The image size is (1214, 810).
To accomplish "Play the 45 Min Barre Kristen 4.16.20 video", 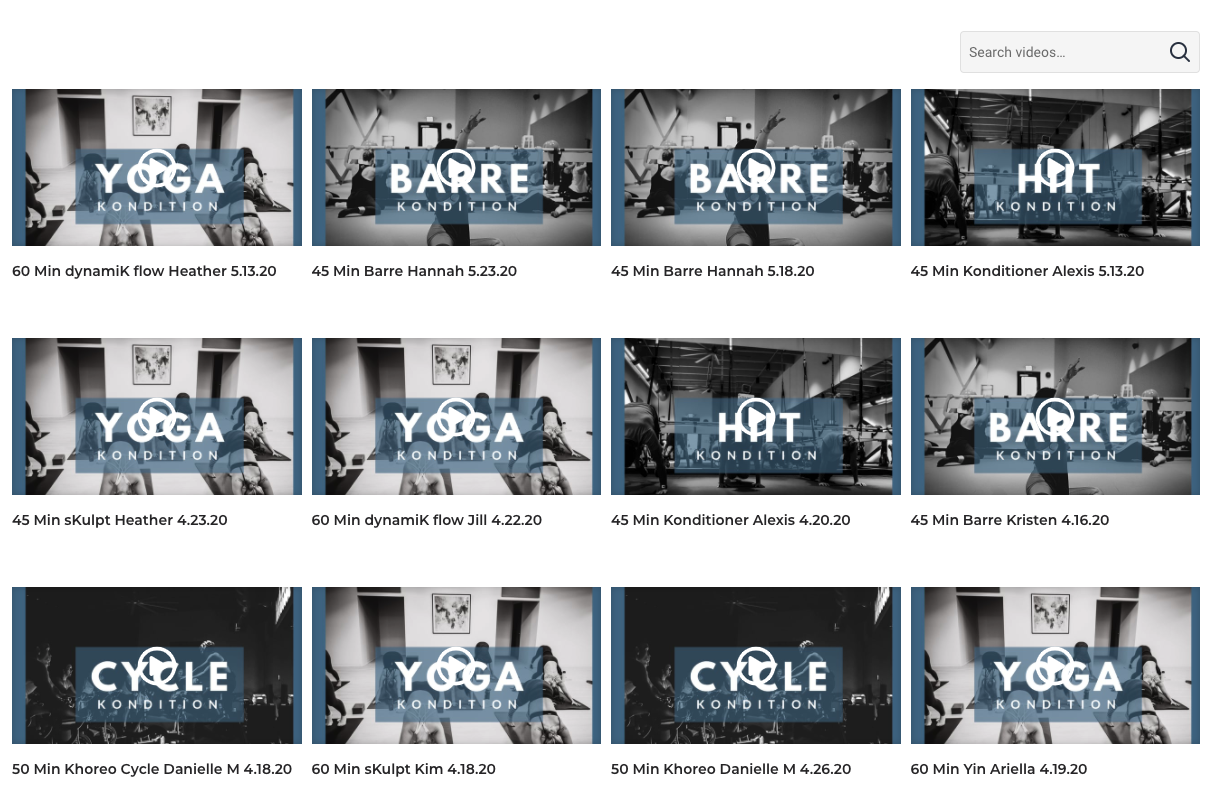I will 1055,416.
